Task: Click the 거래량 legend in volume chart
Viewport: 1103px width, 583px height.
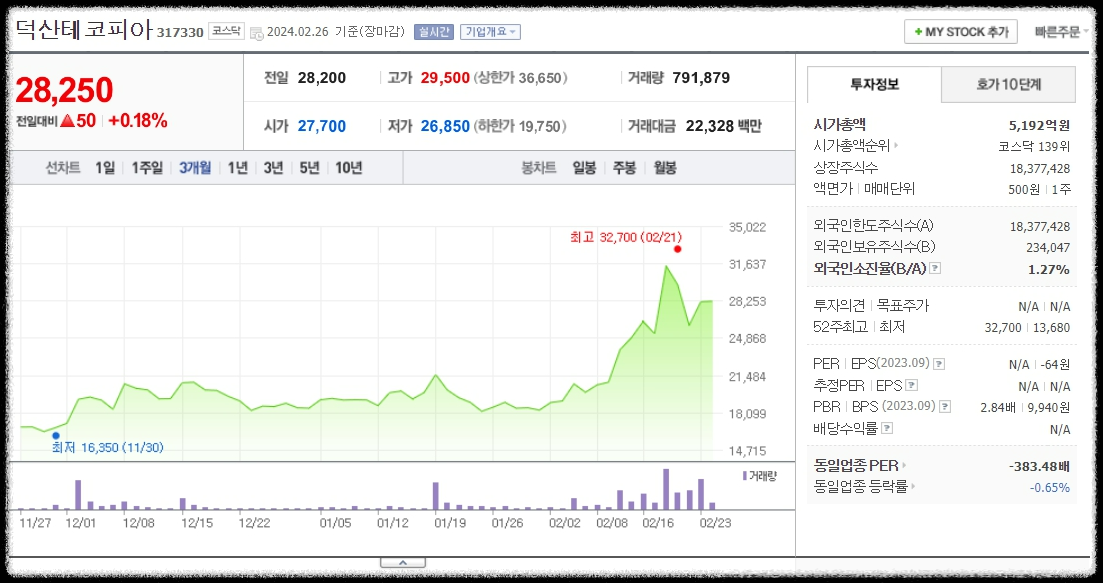Action: tap(760, 476)
